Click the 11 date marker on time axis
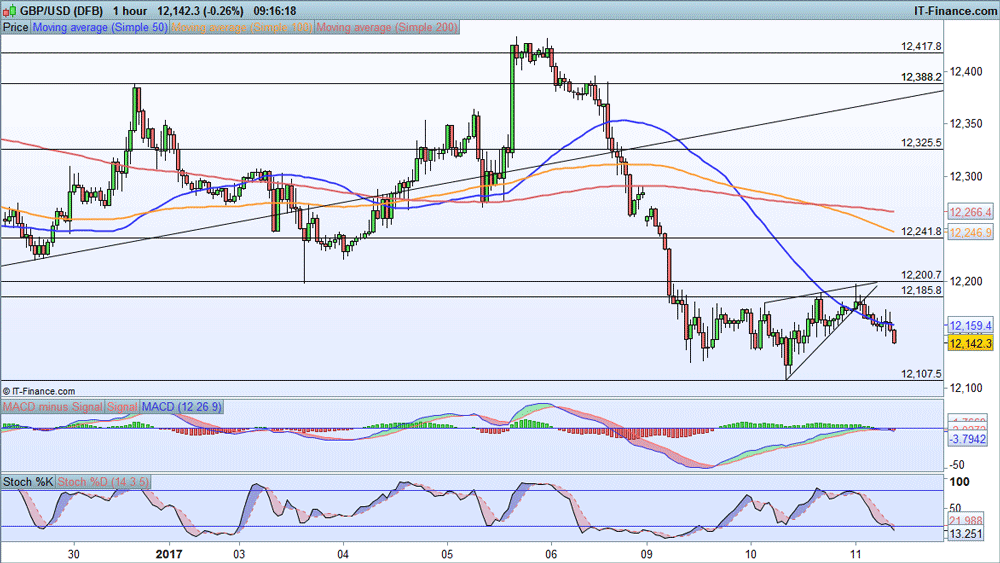 click(x=855, y=554)
